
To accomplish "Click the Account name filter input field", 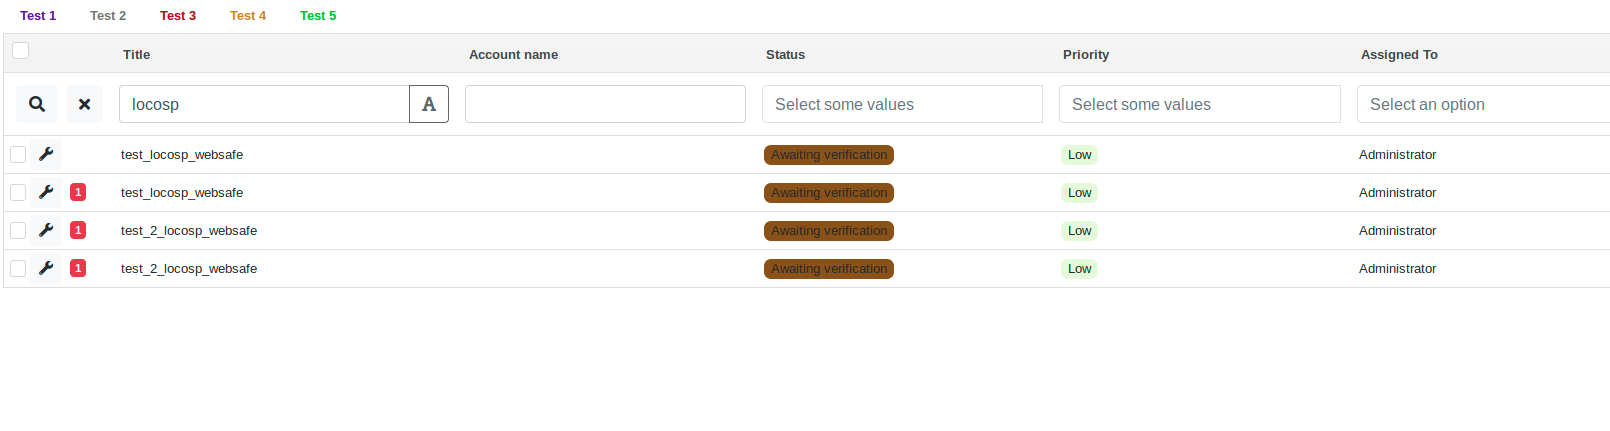I will point(605,104).
